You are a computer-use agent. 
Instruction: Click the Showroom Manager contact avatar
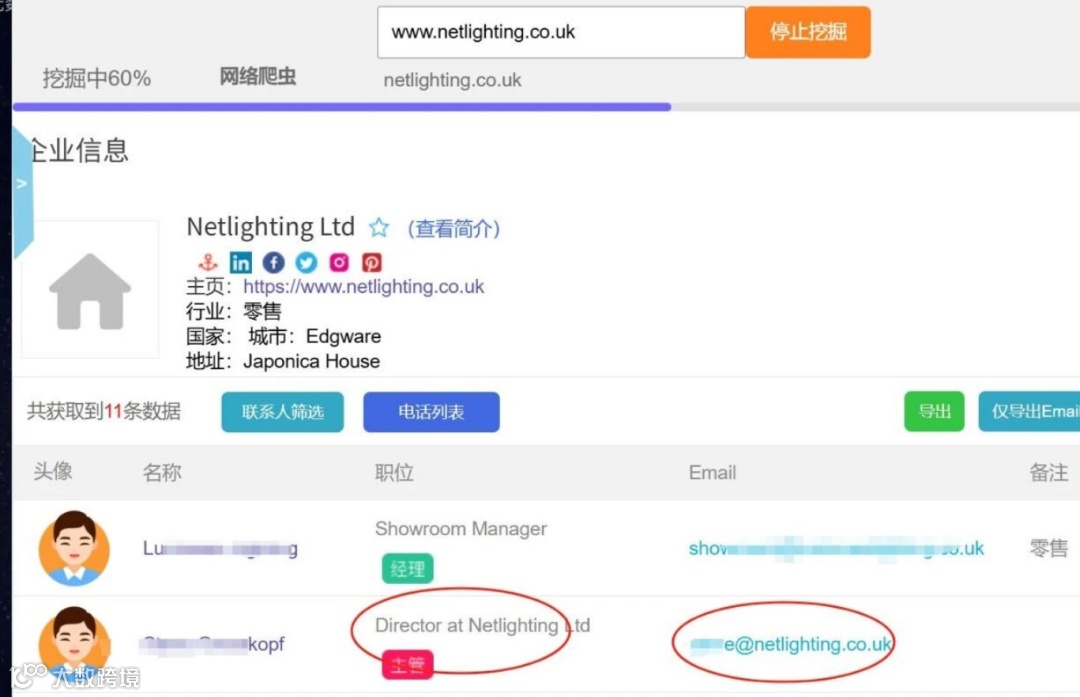click(74, 548)
